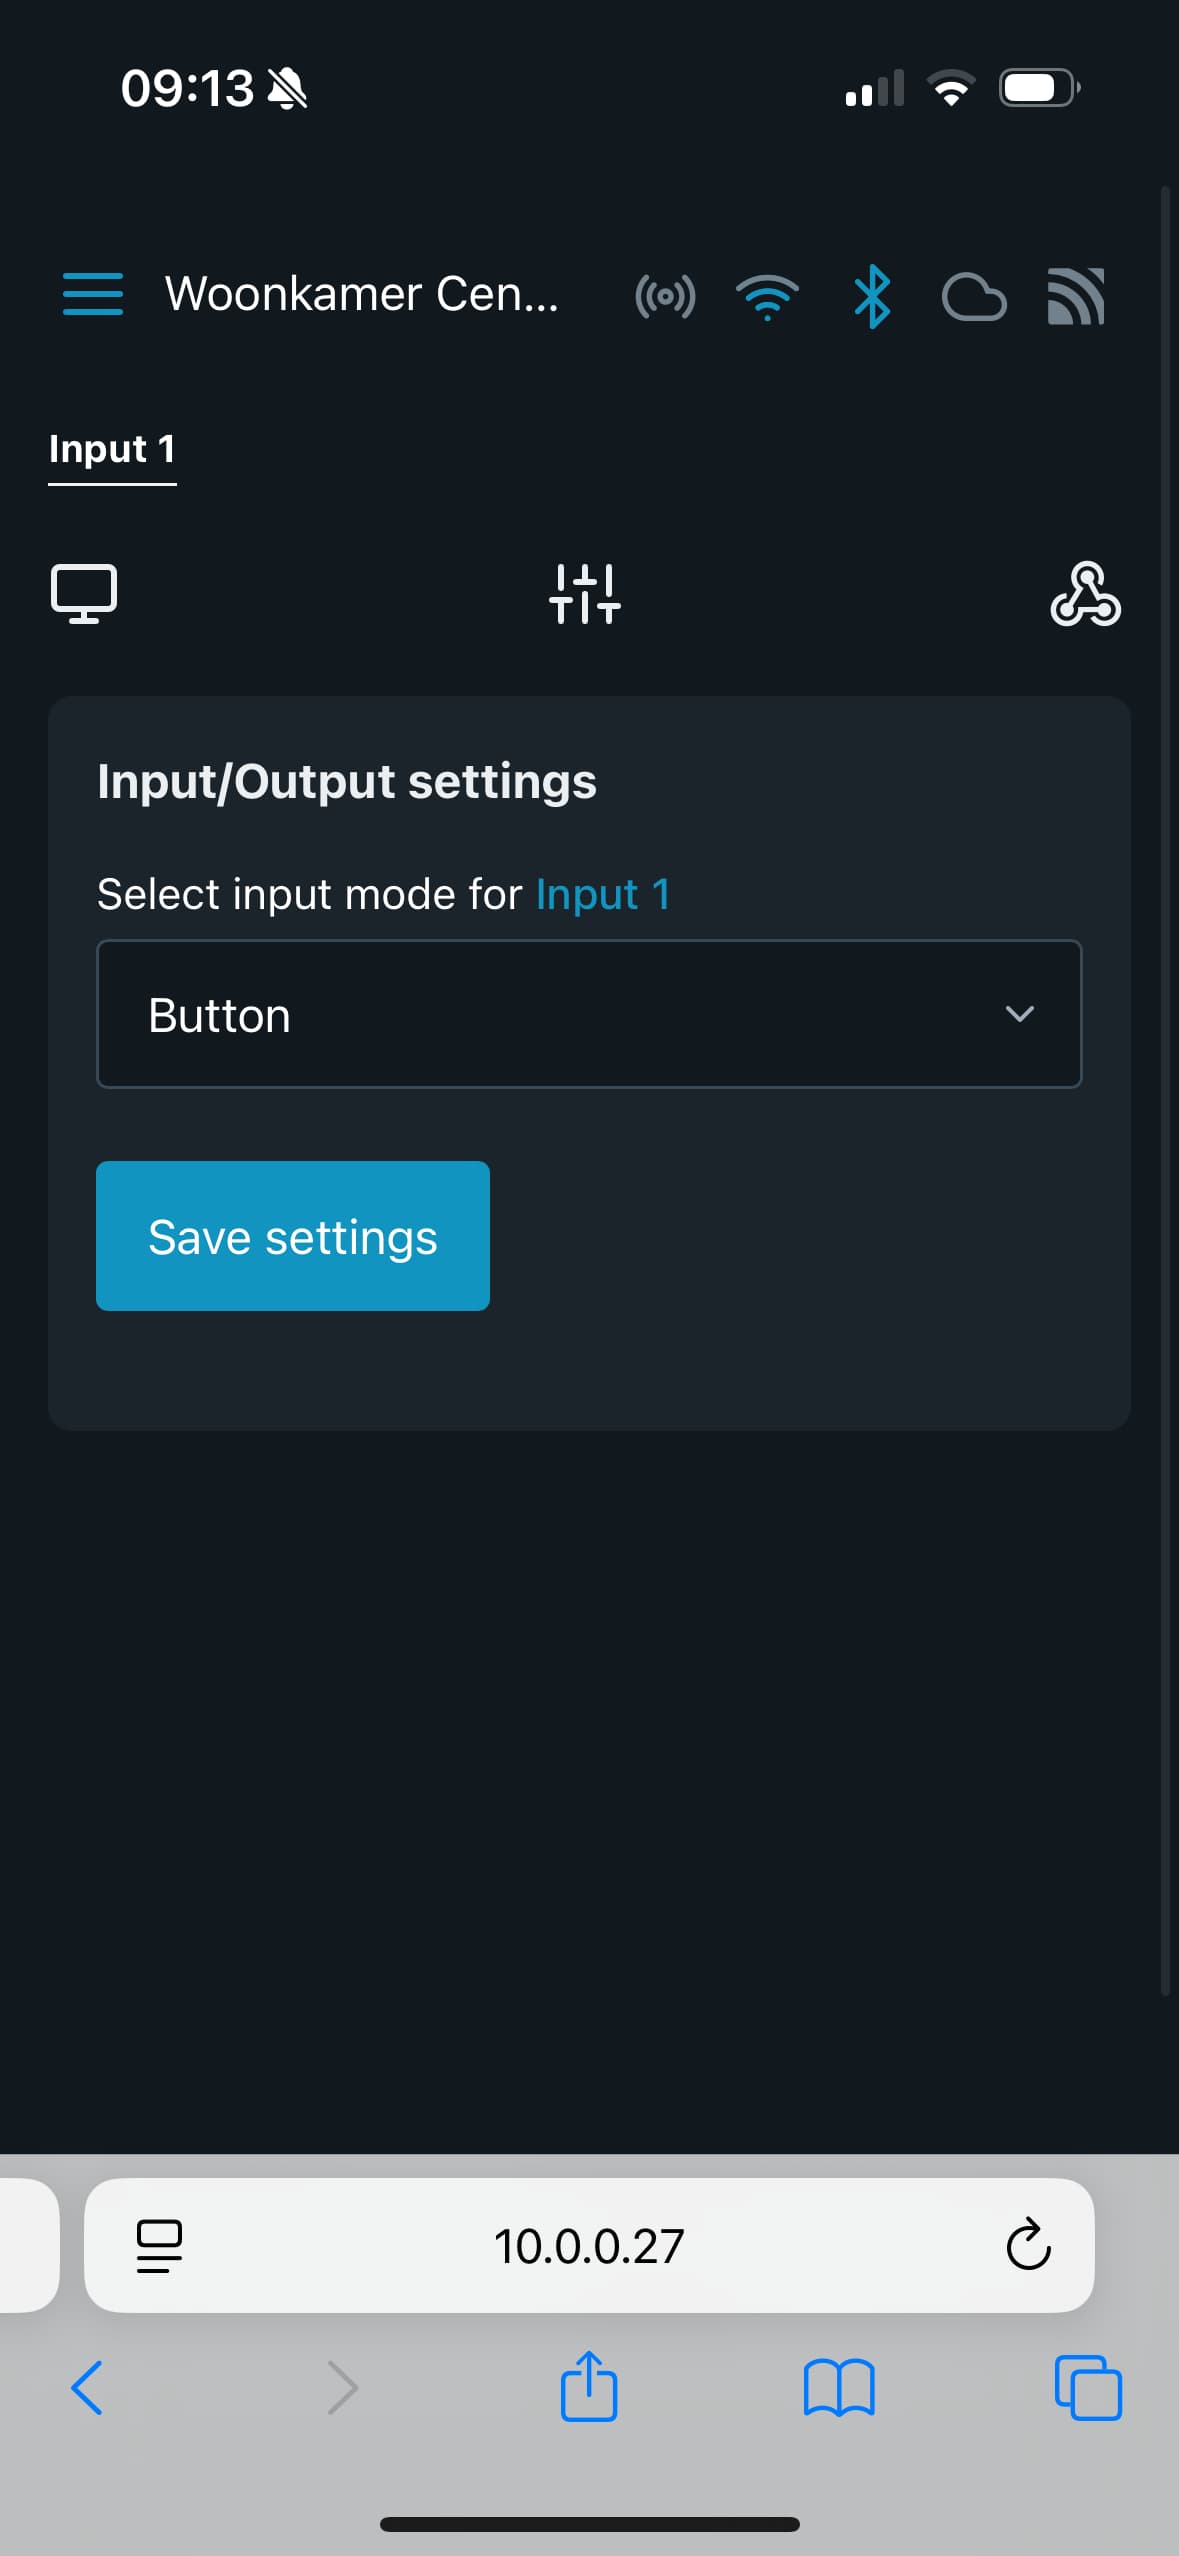This screenshot has height=2556, width=1179.
Task: Switch to the Input 1 tab
Action: coord(112,449)
